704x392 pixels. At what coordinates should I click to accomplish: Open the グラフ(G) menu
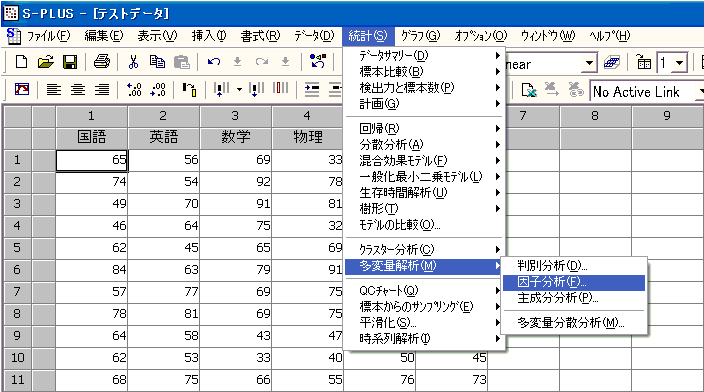click(421, 35)
